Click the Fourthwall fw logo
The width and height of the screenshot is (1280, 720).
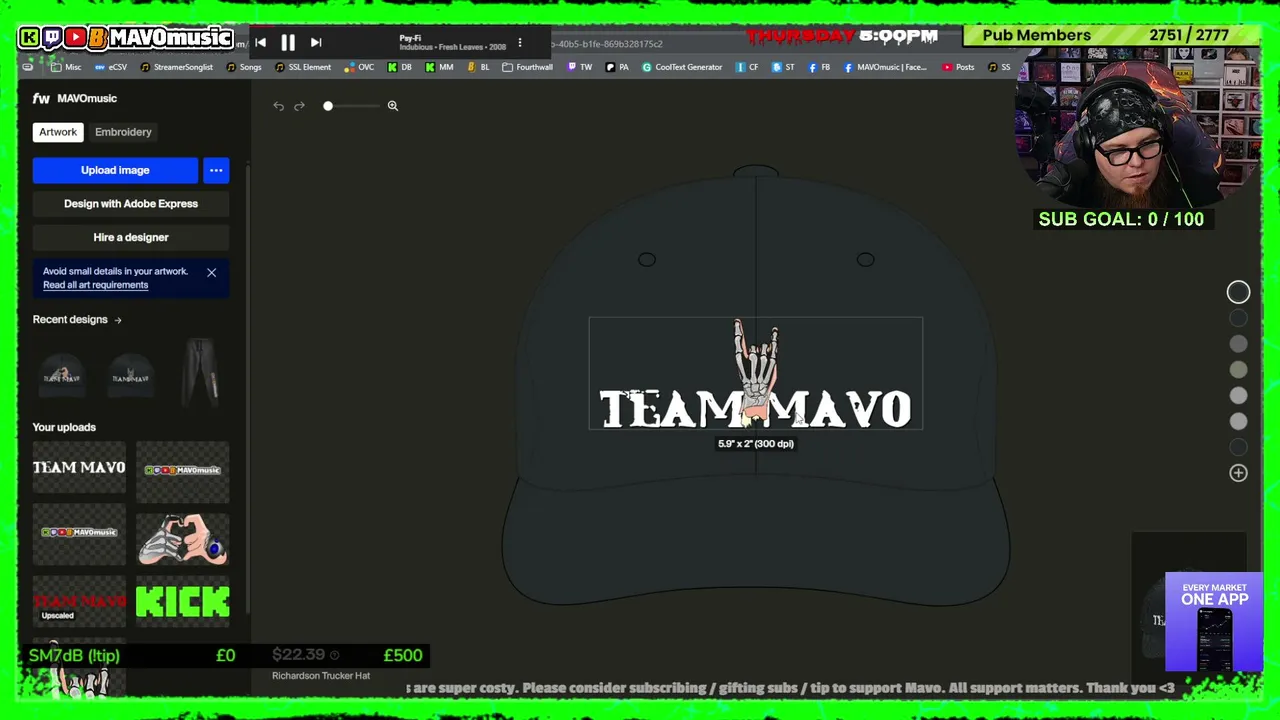[x=41, y=98]
